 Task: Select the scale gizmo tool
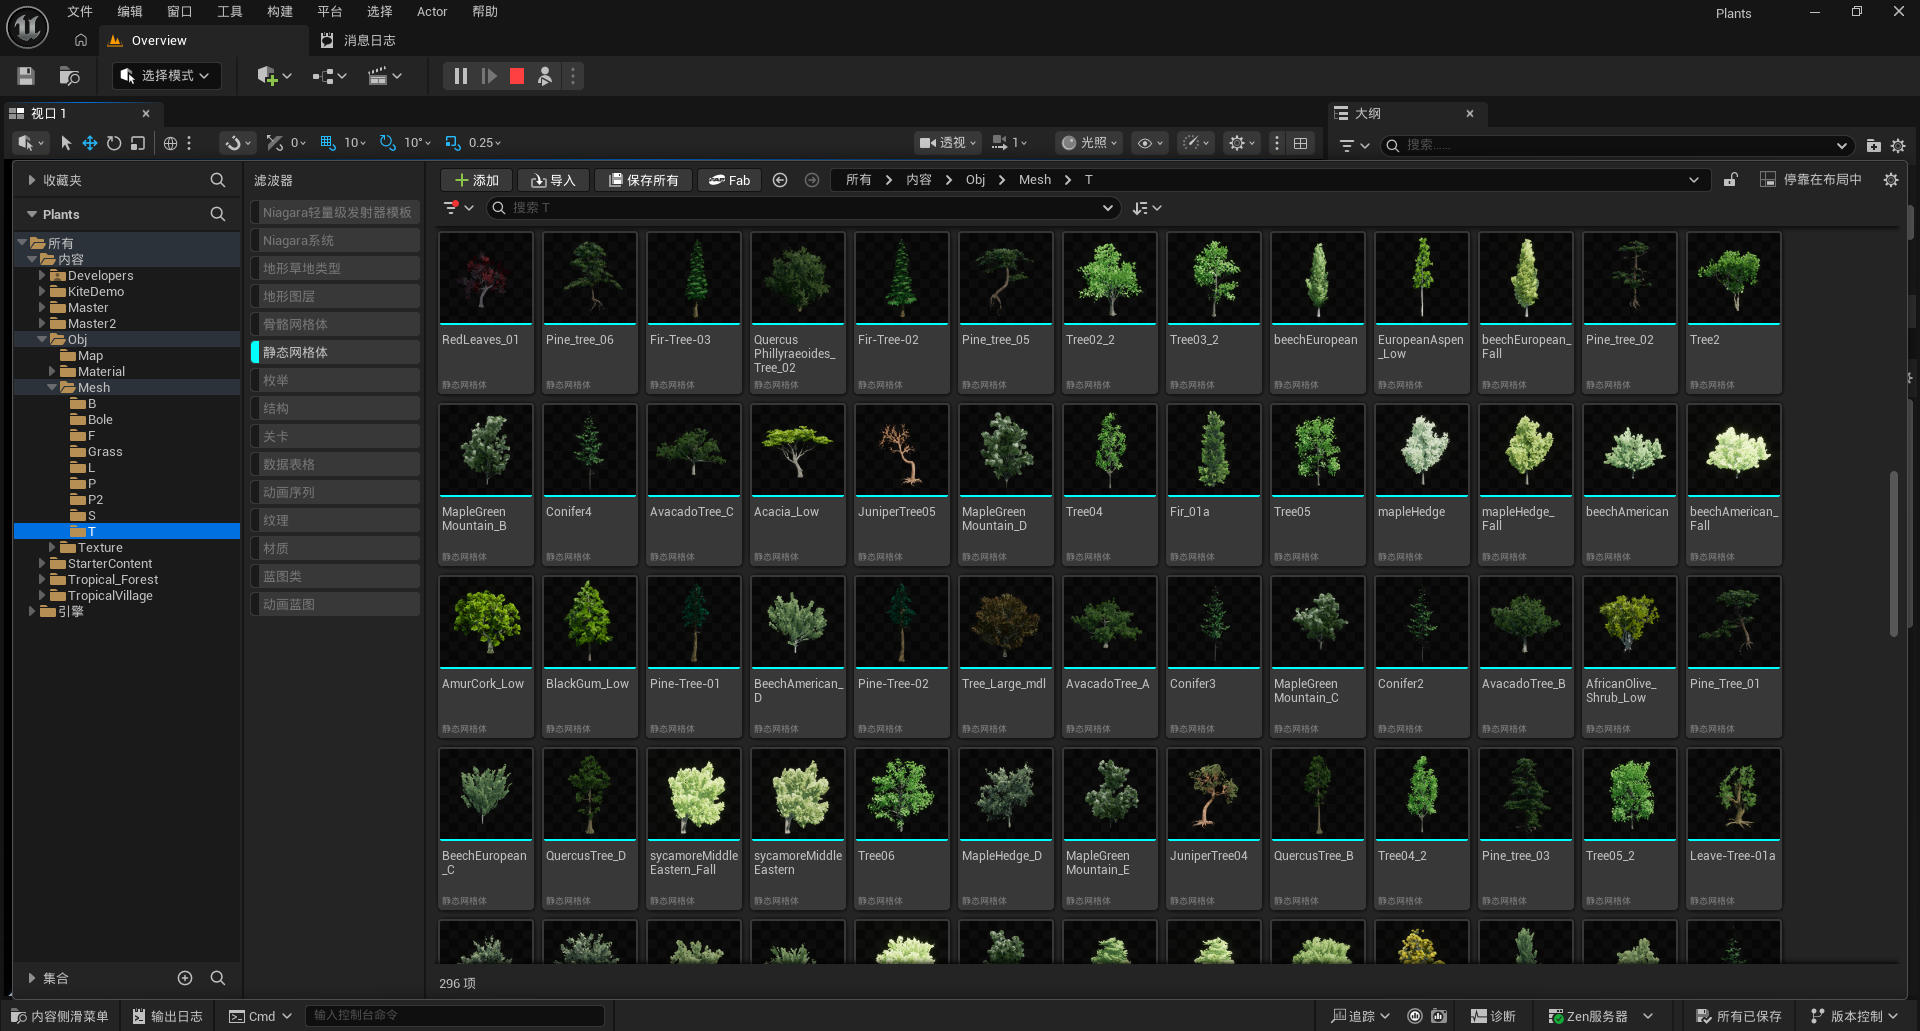click(138, 143)
